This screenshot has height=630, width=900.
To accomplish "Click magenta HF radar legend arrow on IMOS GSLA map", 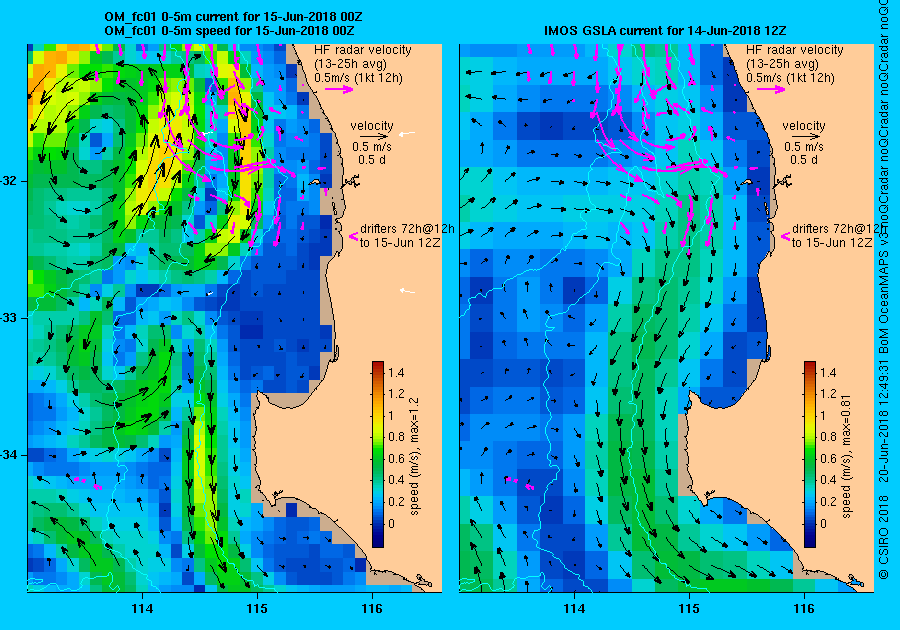I will click(x=771, y=89).
